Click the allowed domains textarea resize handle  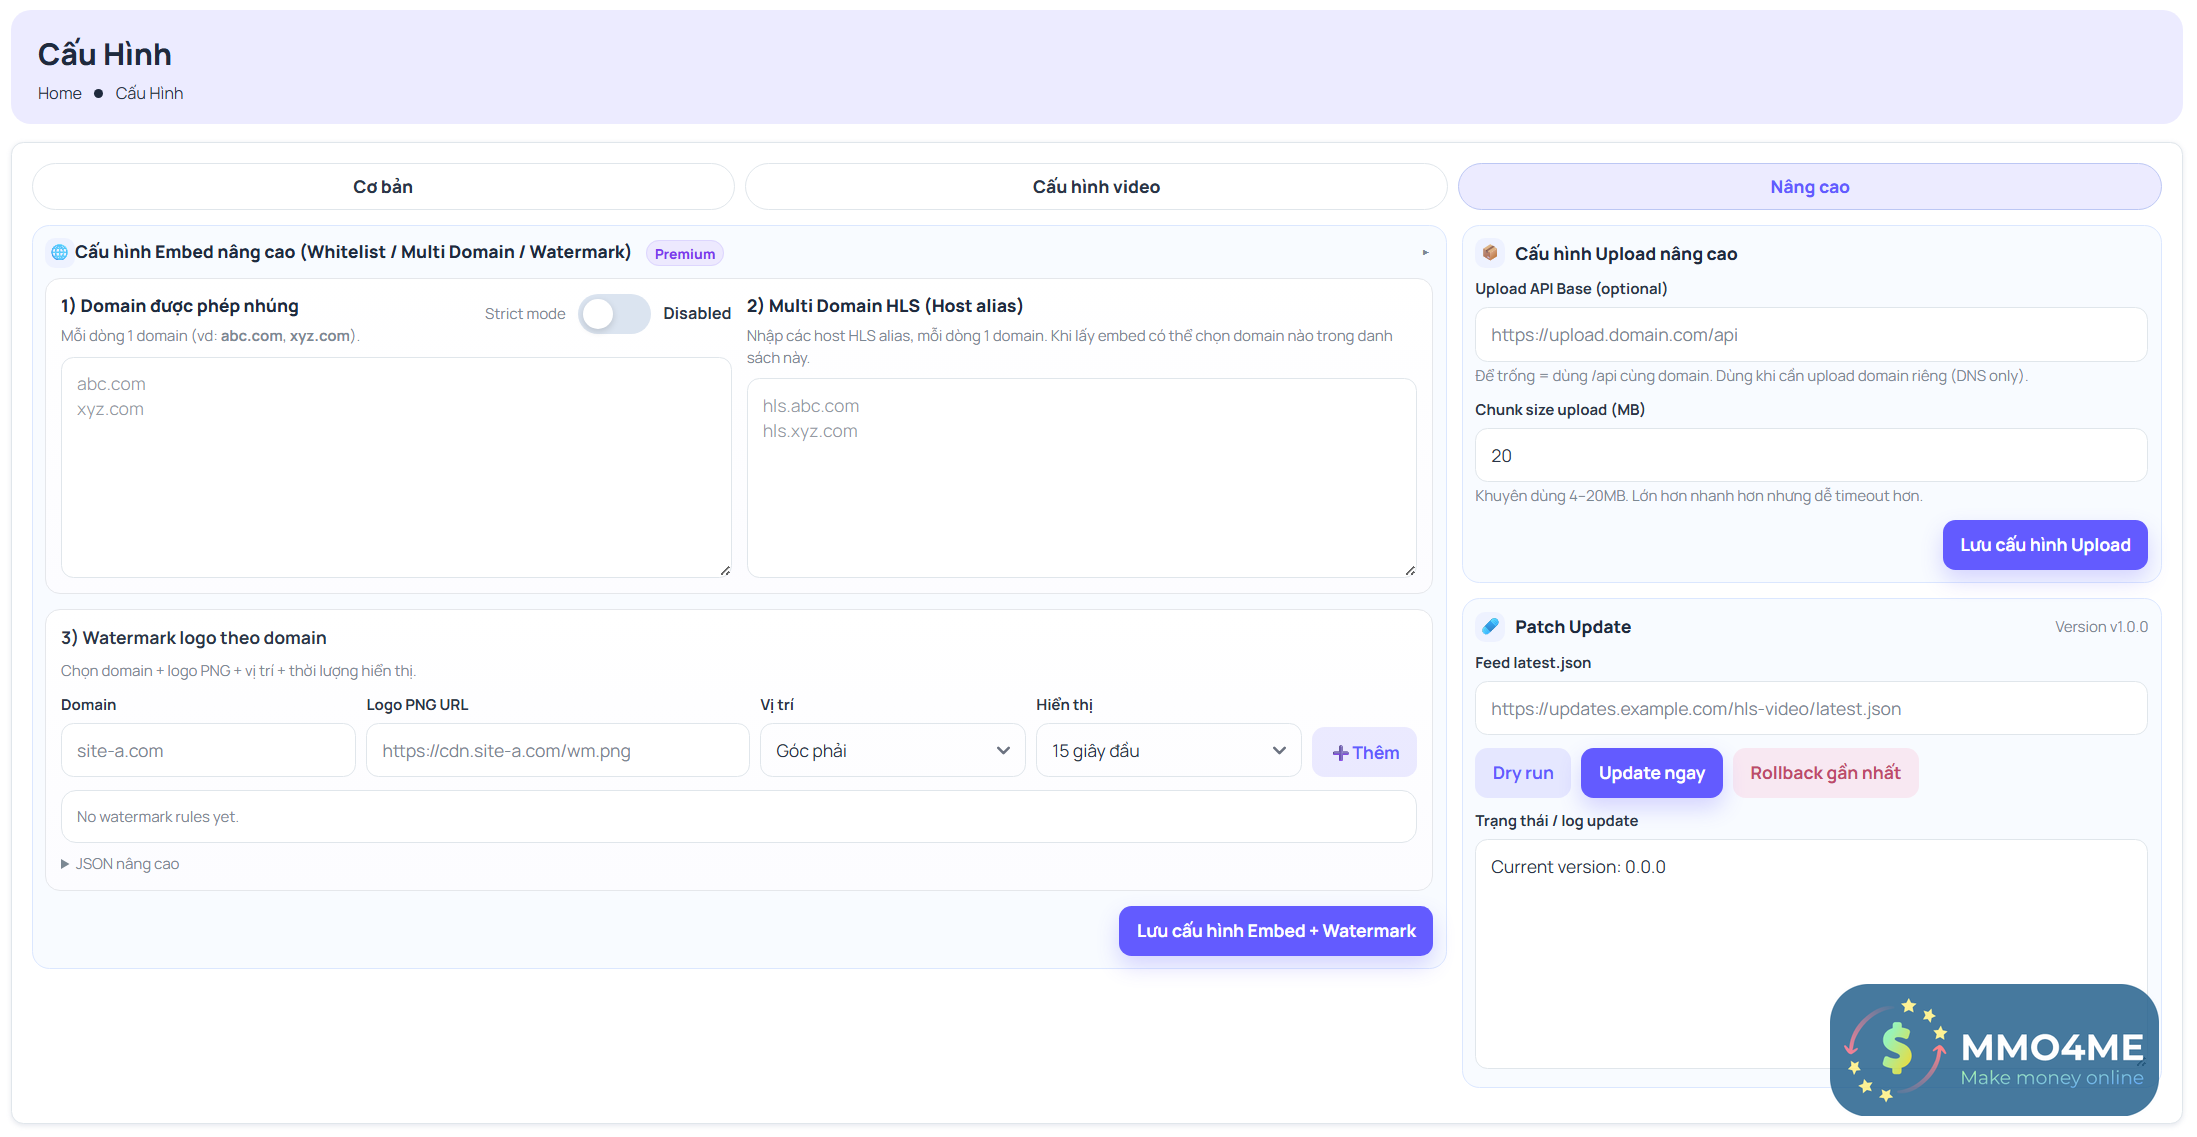[x=725, y=571]
